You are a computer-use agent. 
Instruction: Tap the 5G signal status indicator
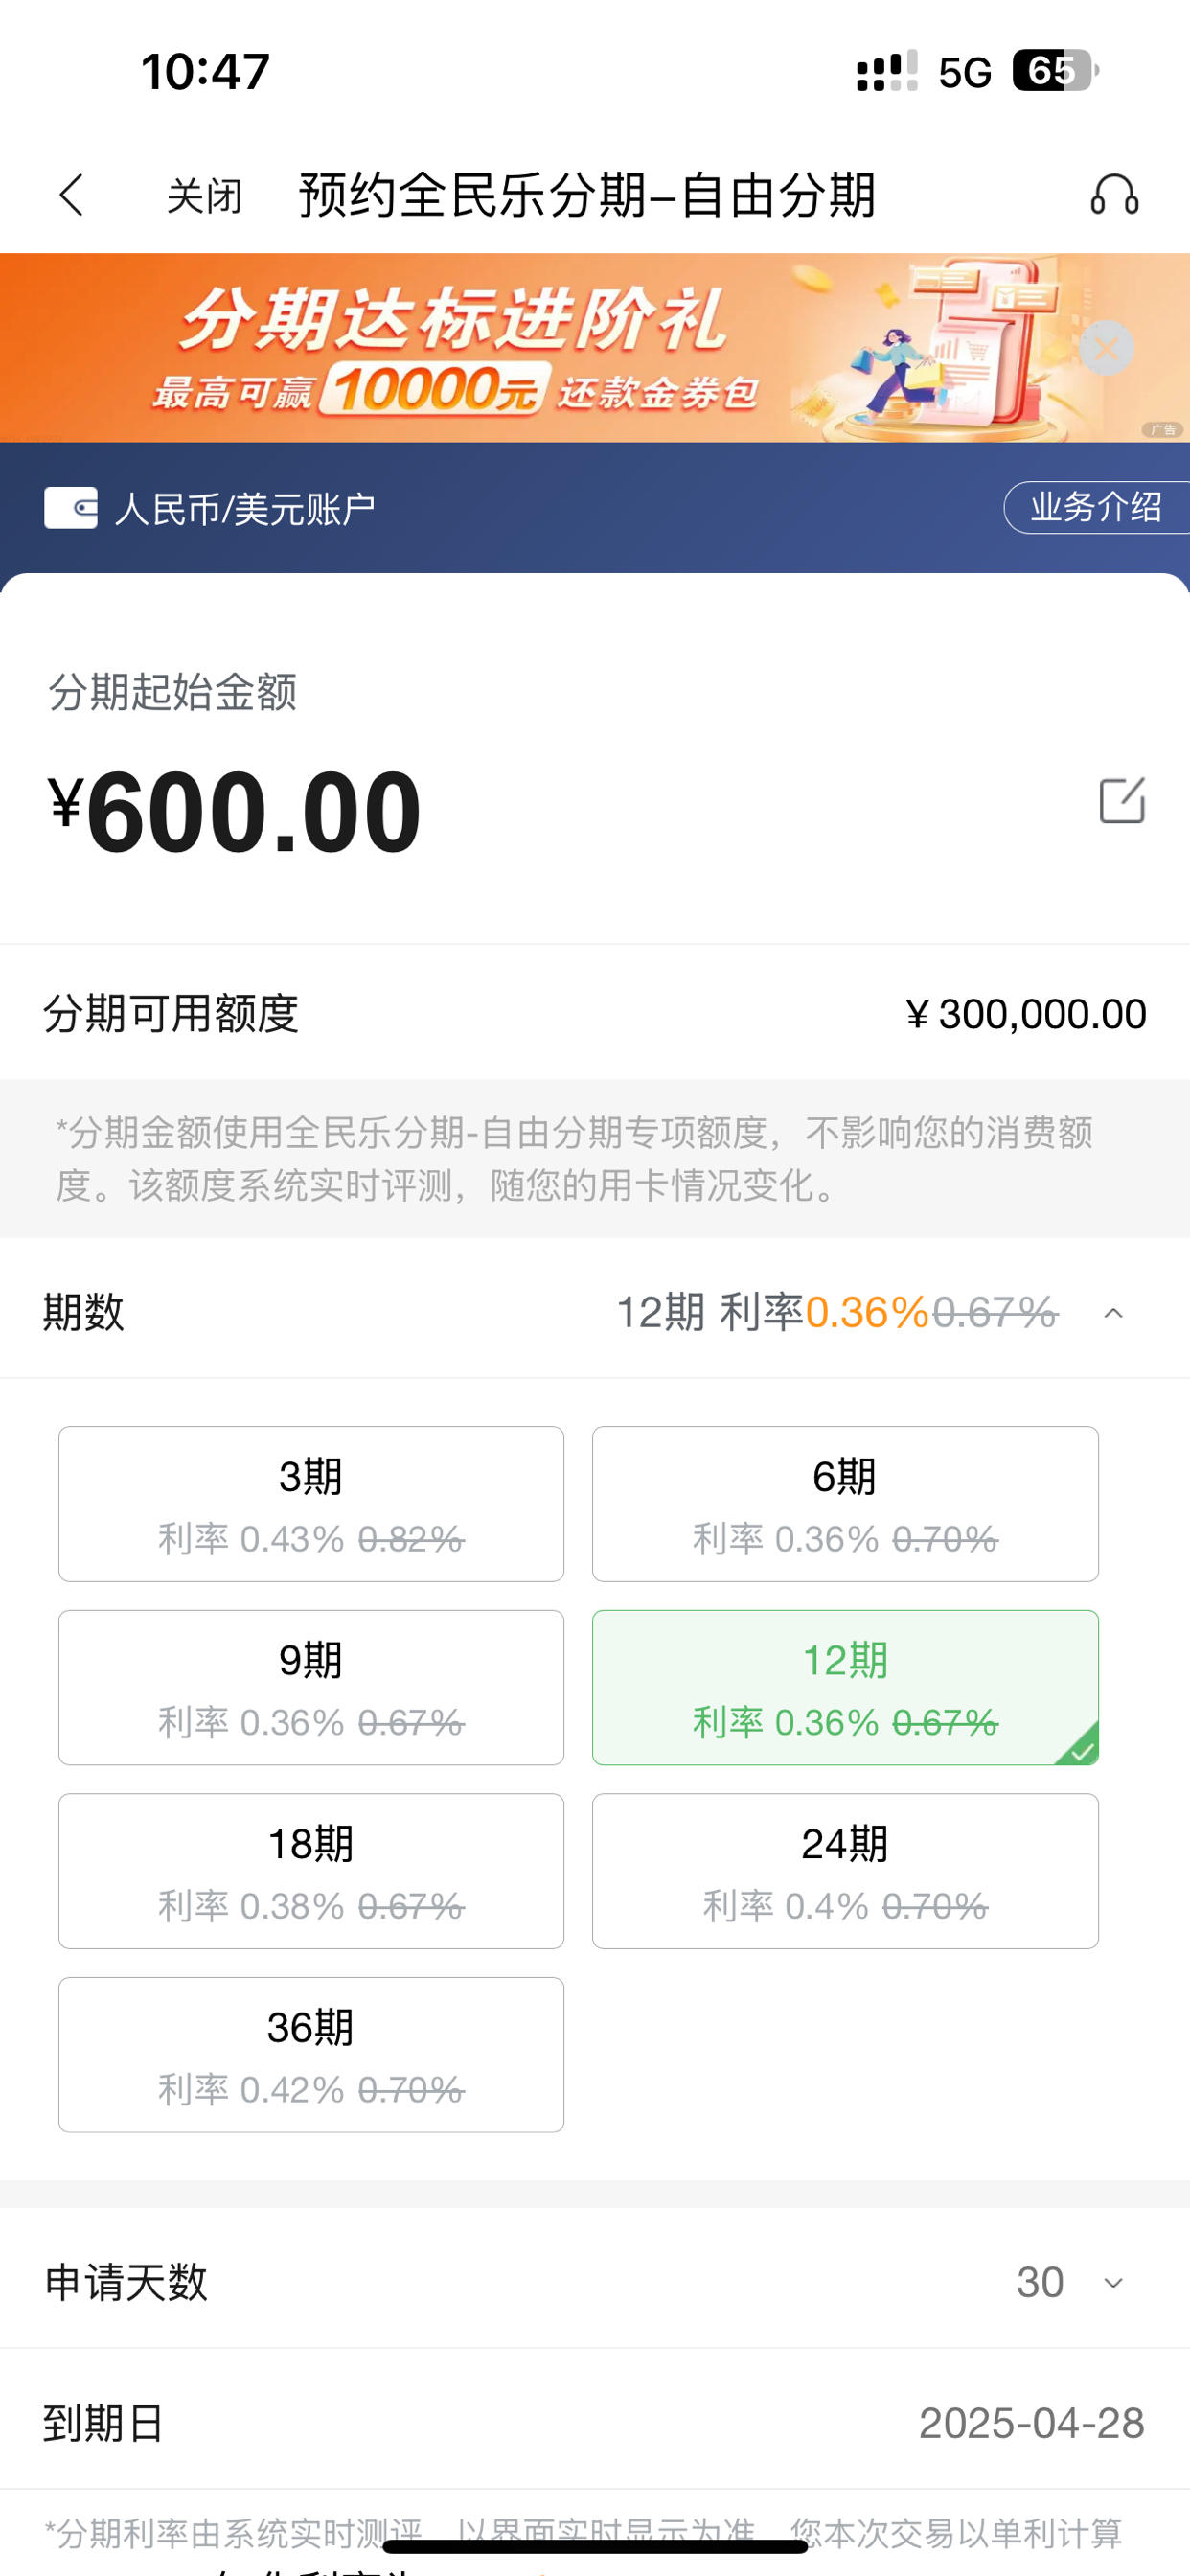pyautogui.click(x=965, y=72)
